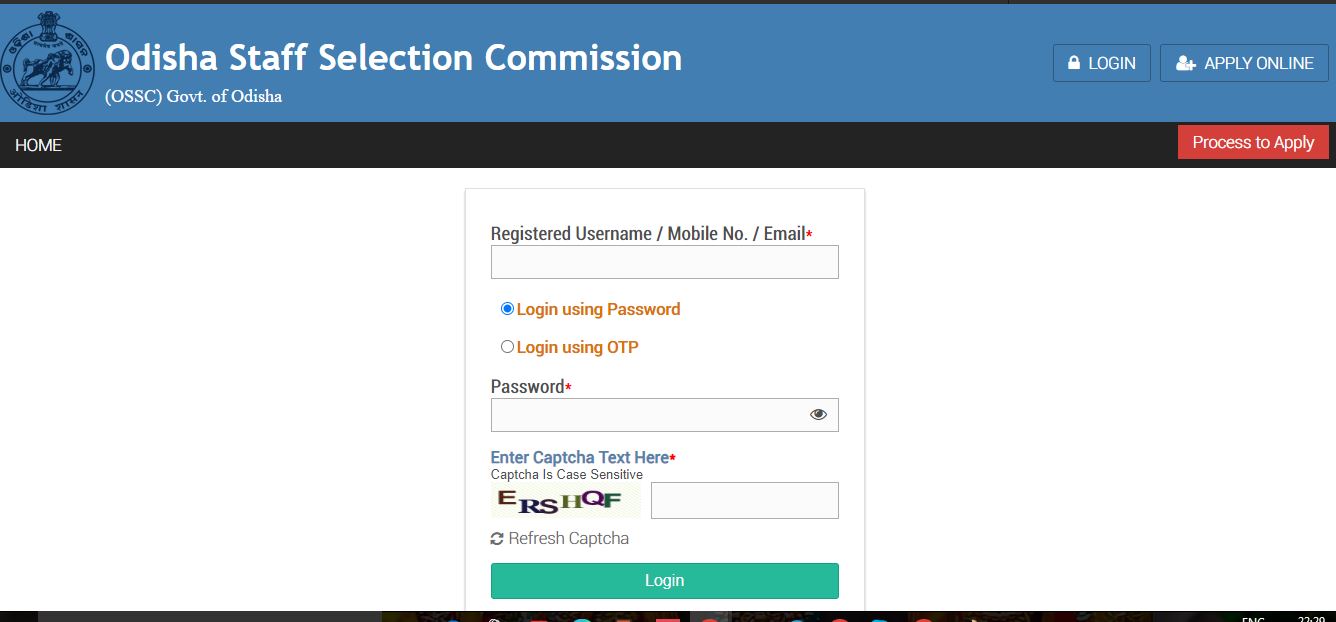
Task: Open APPLY ONLINE in the header
Action: (1244, 62)
